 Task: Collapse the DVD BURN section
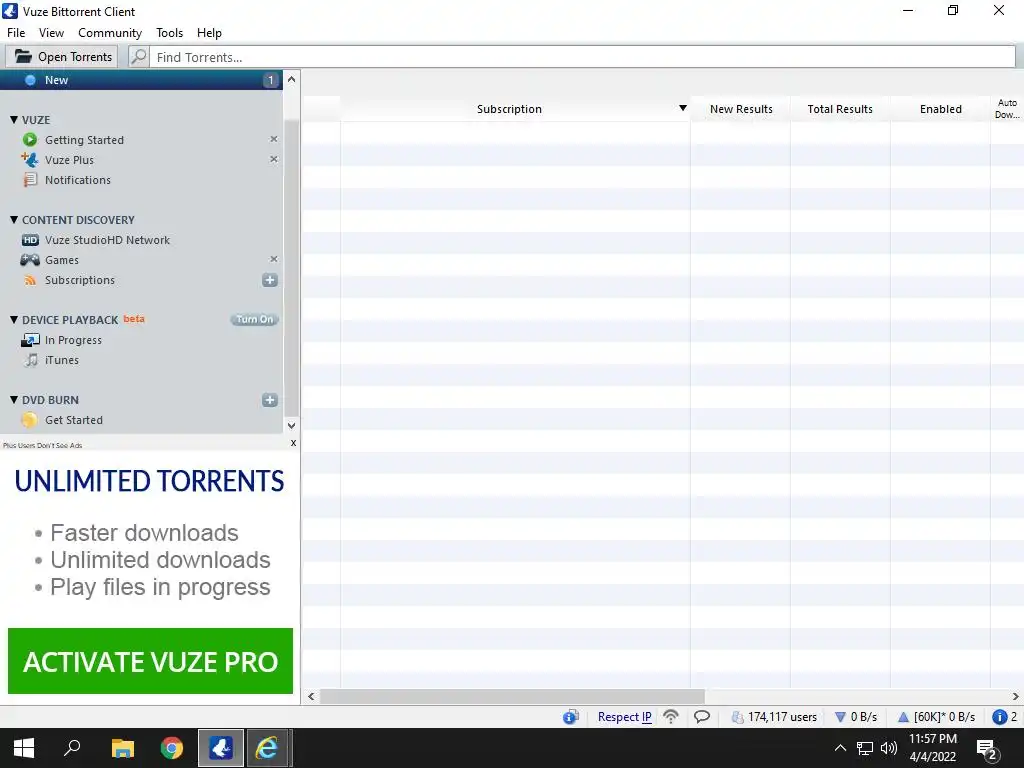[14, 400]
